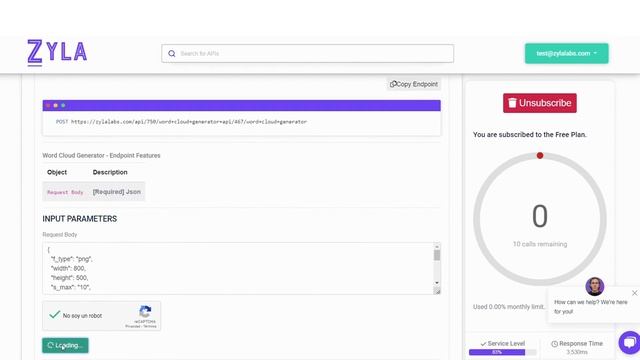640x360 pixels.
Task: Close the chat help popup
Action: coord(634,293)
